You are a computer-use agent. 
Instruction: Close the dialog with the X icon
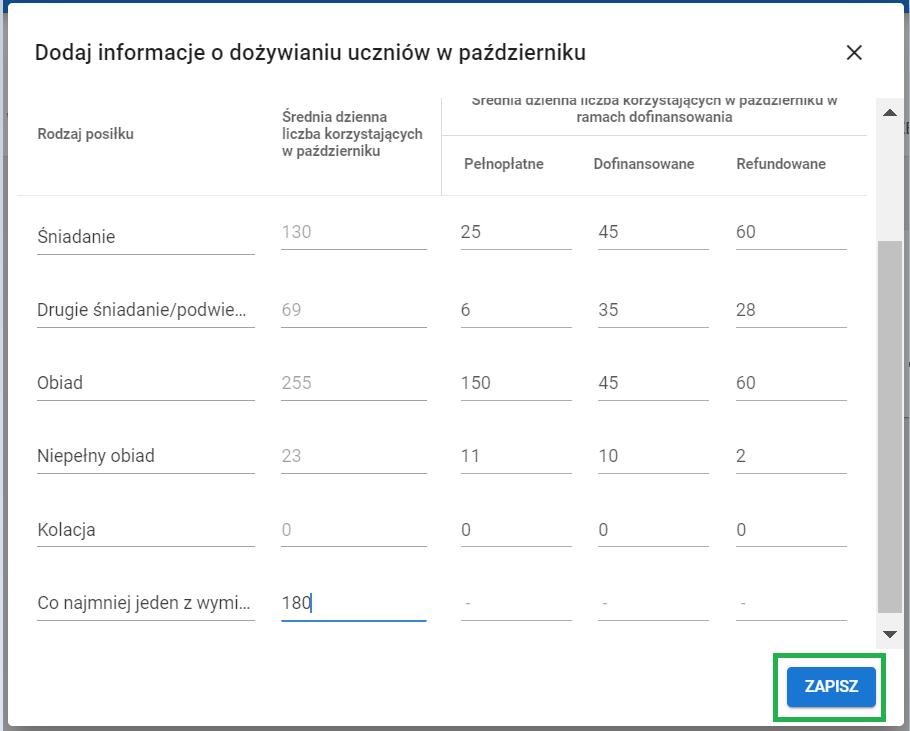pyautogui.click(x=855, y=53)
